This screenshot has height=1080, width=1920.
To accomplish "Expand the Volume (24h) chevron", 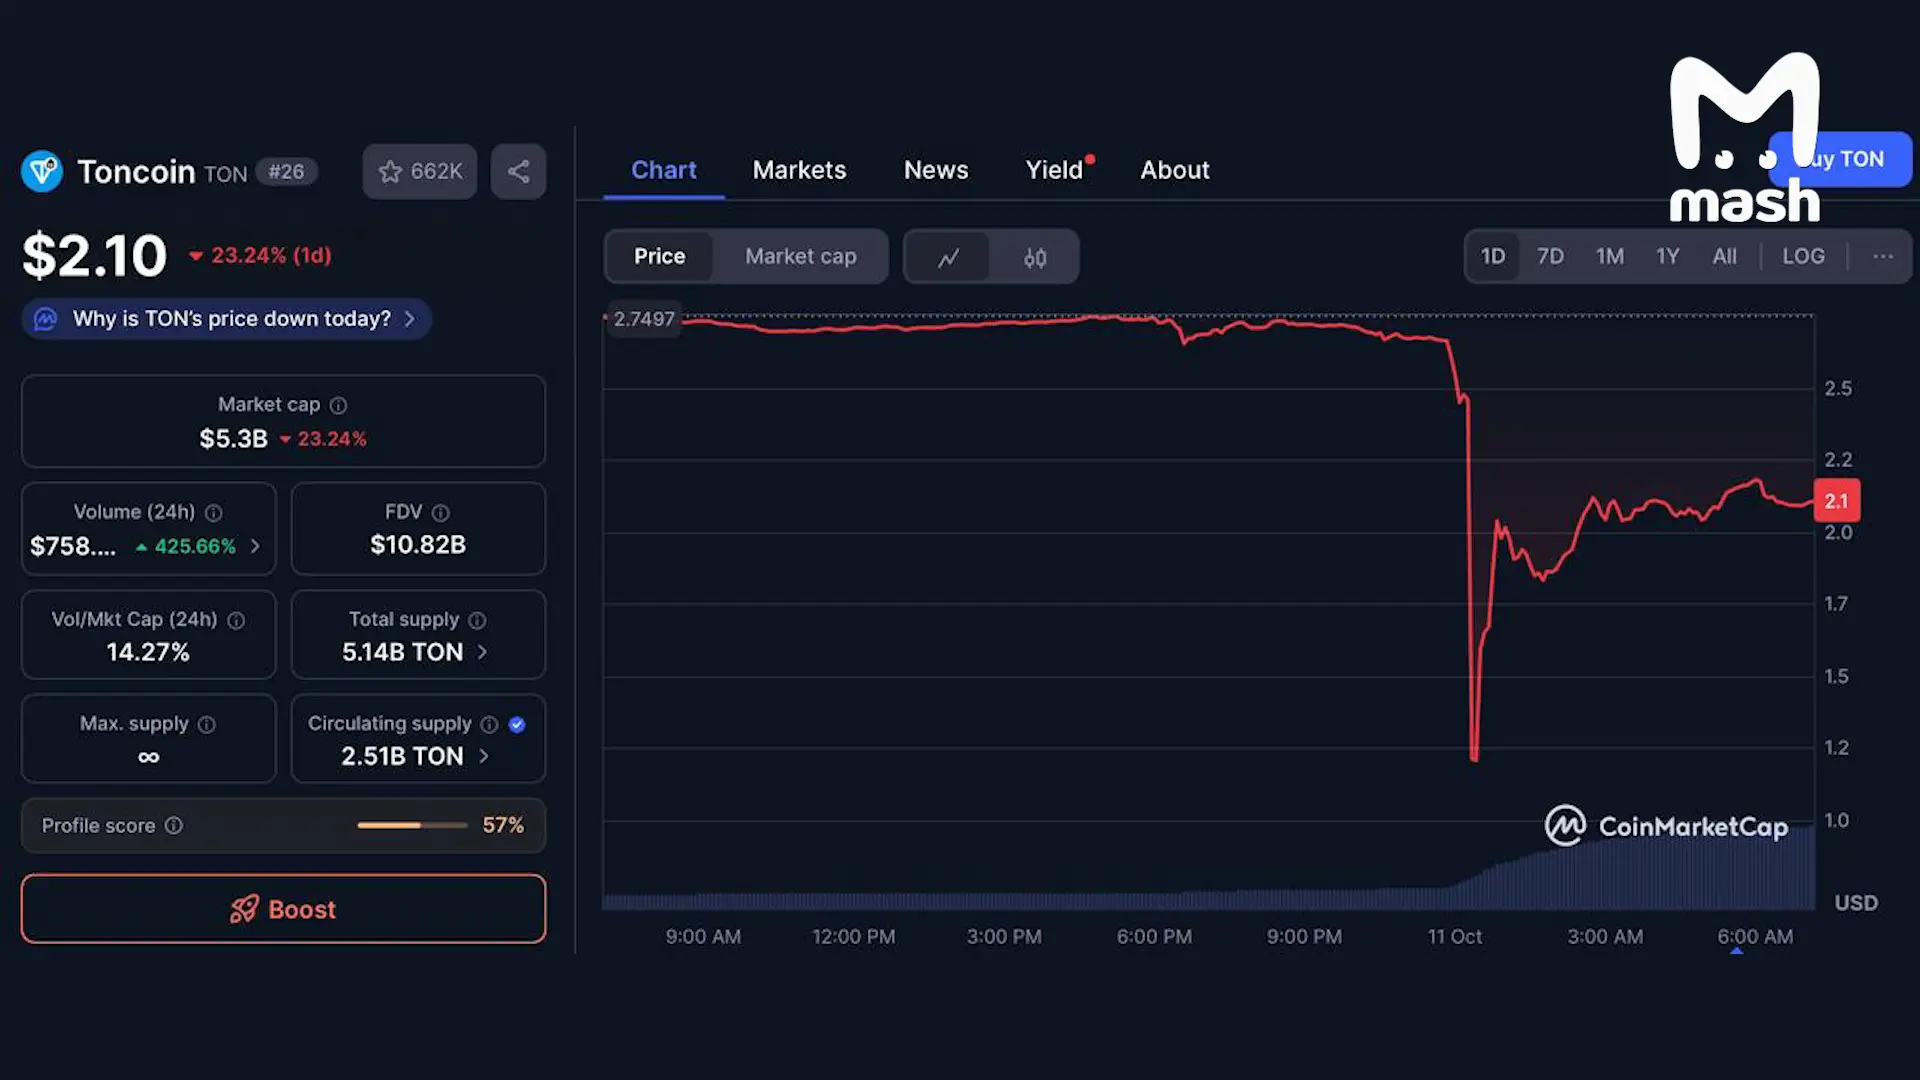I will (x=255, y=546).
